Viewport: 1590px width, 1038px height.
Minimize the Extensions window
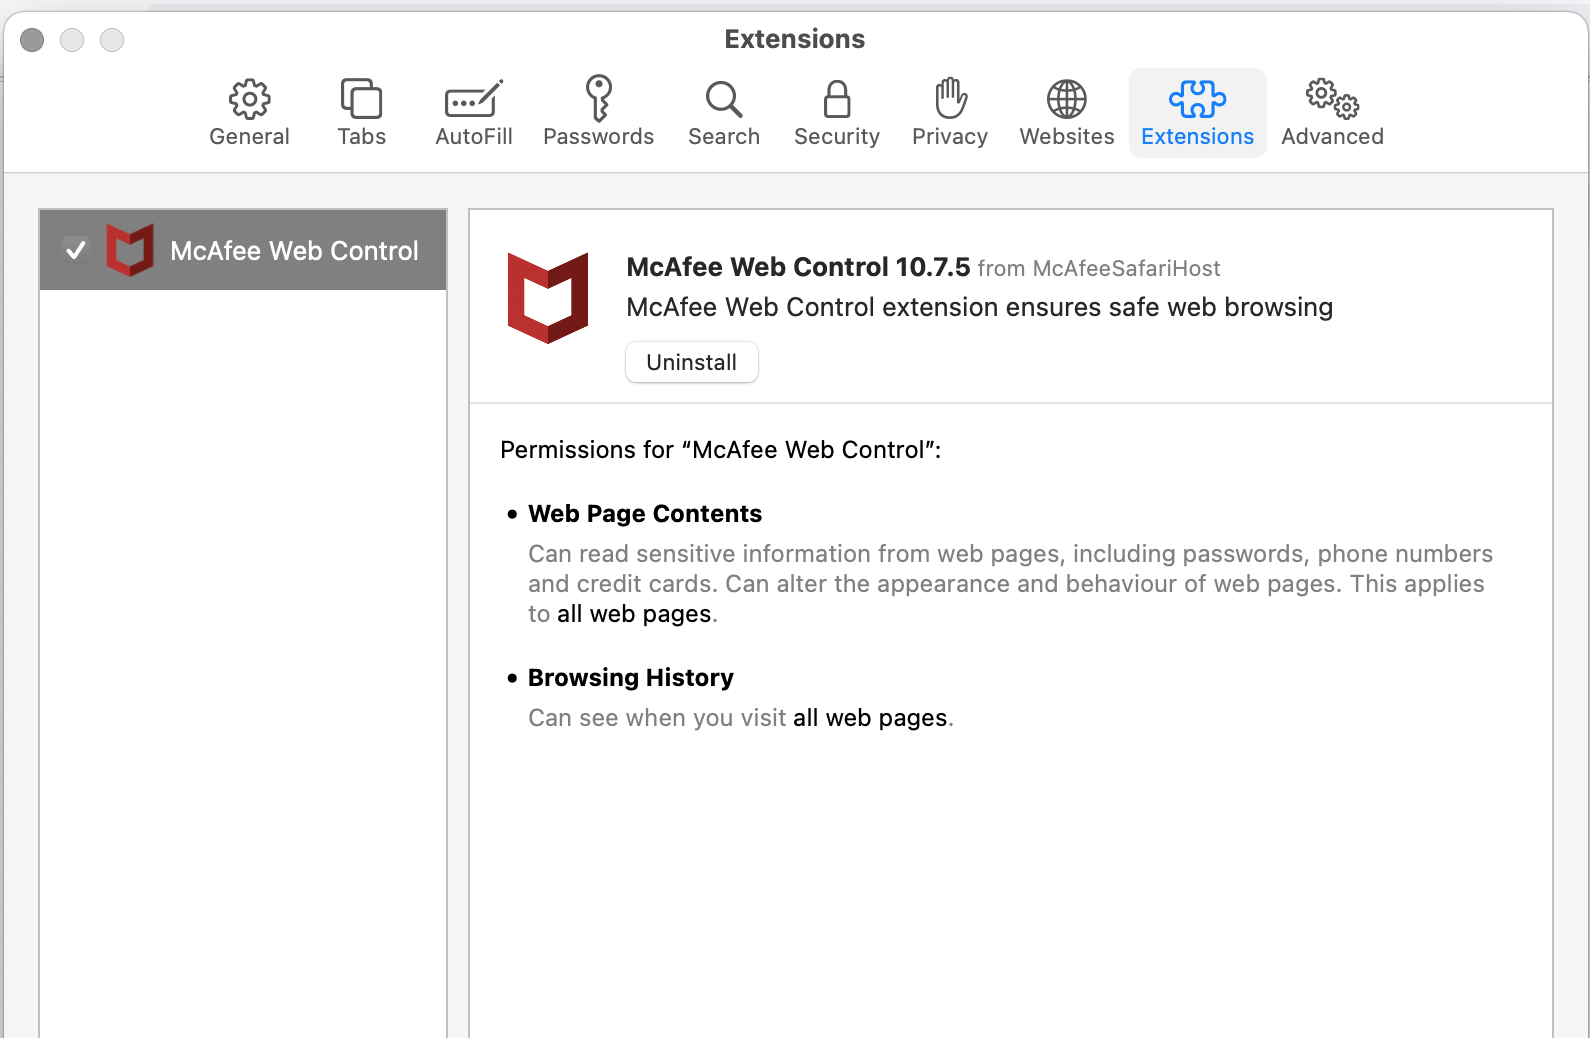pos(72,40)
